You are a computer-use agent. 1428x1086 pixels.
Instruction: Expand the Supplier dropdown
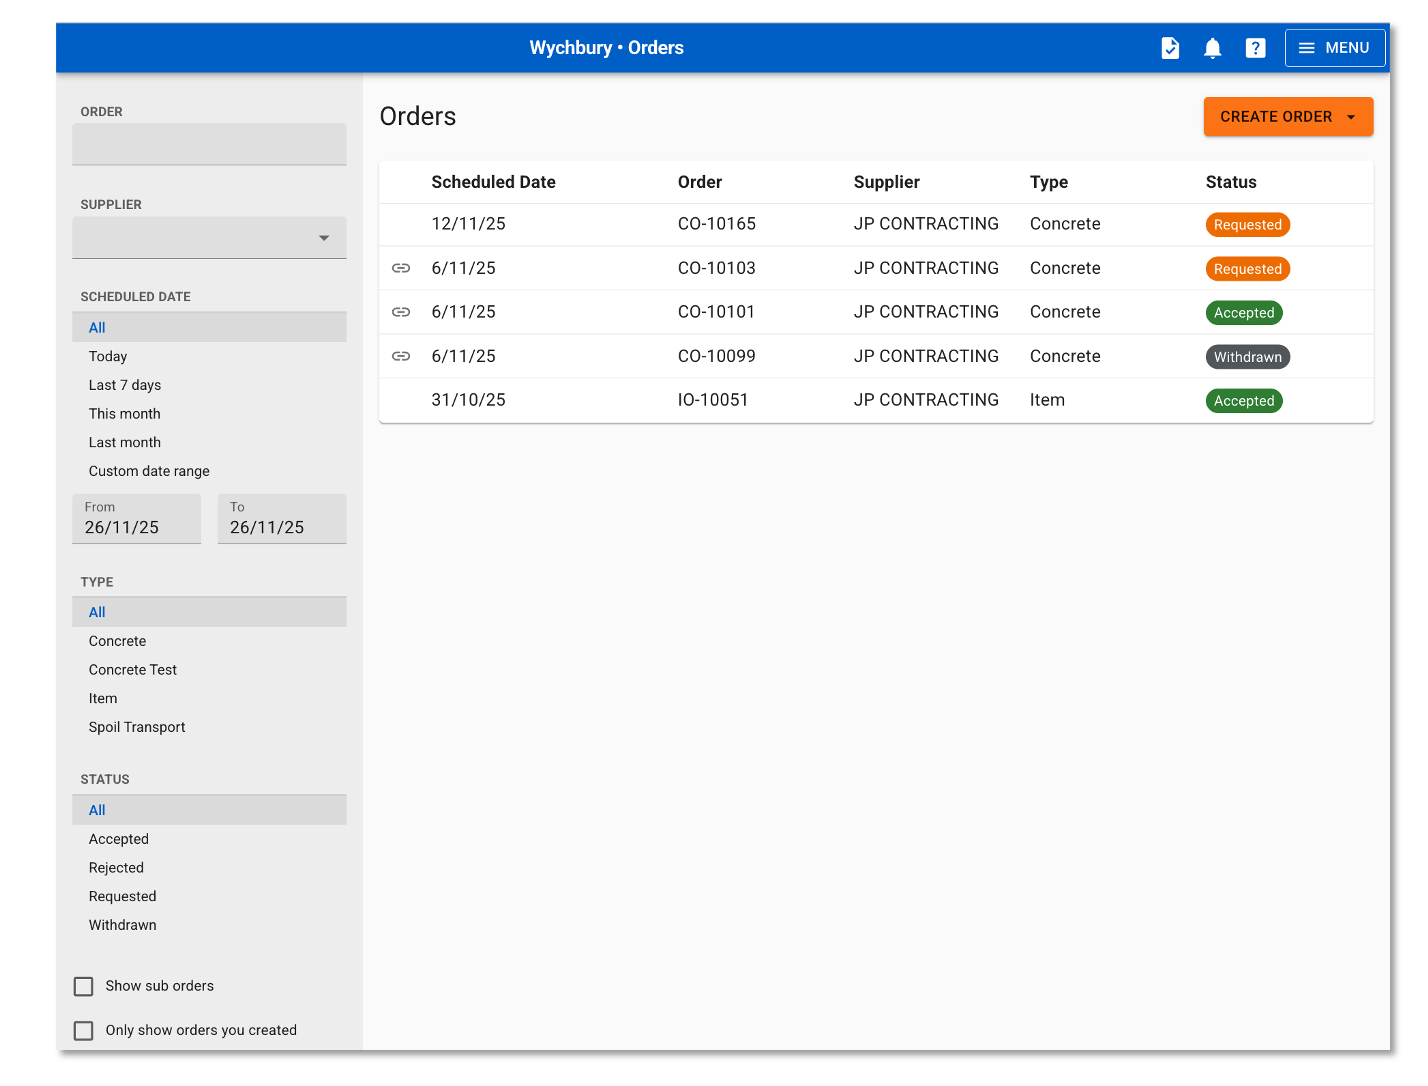(209, 238)
